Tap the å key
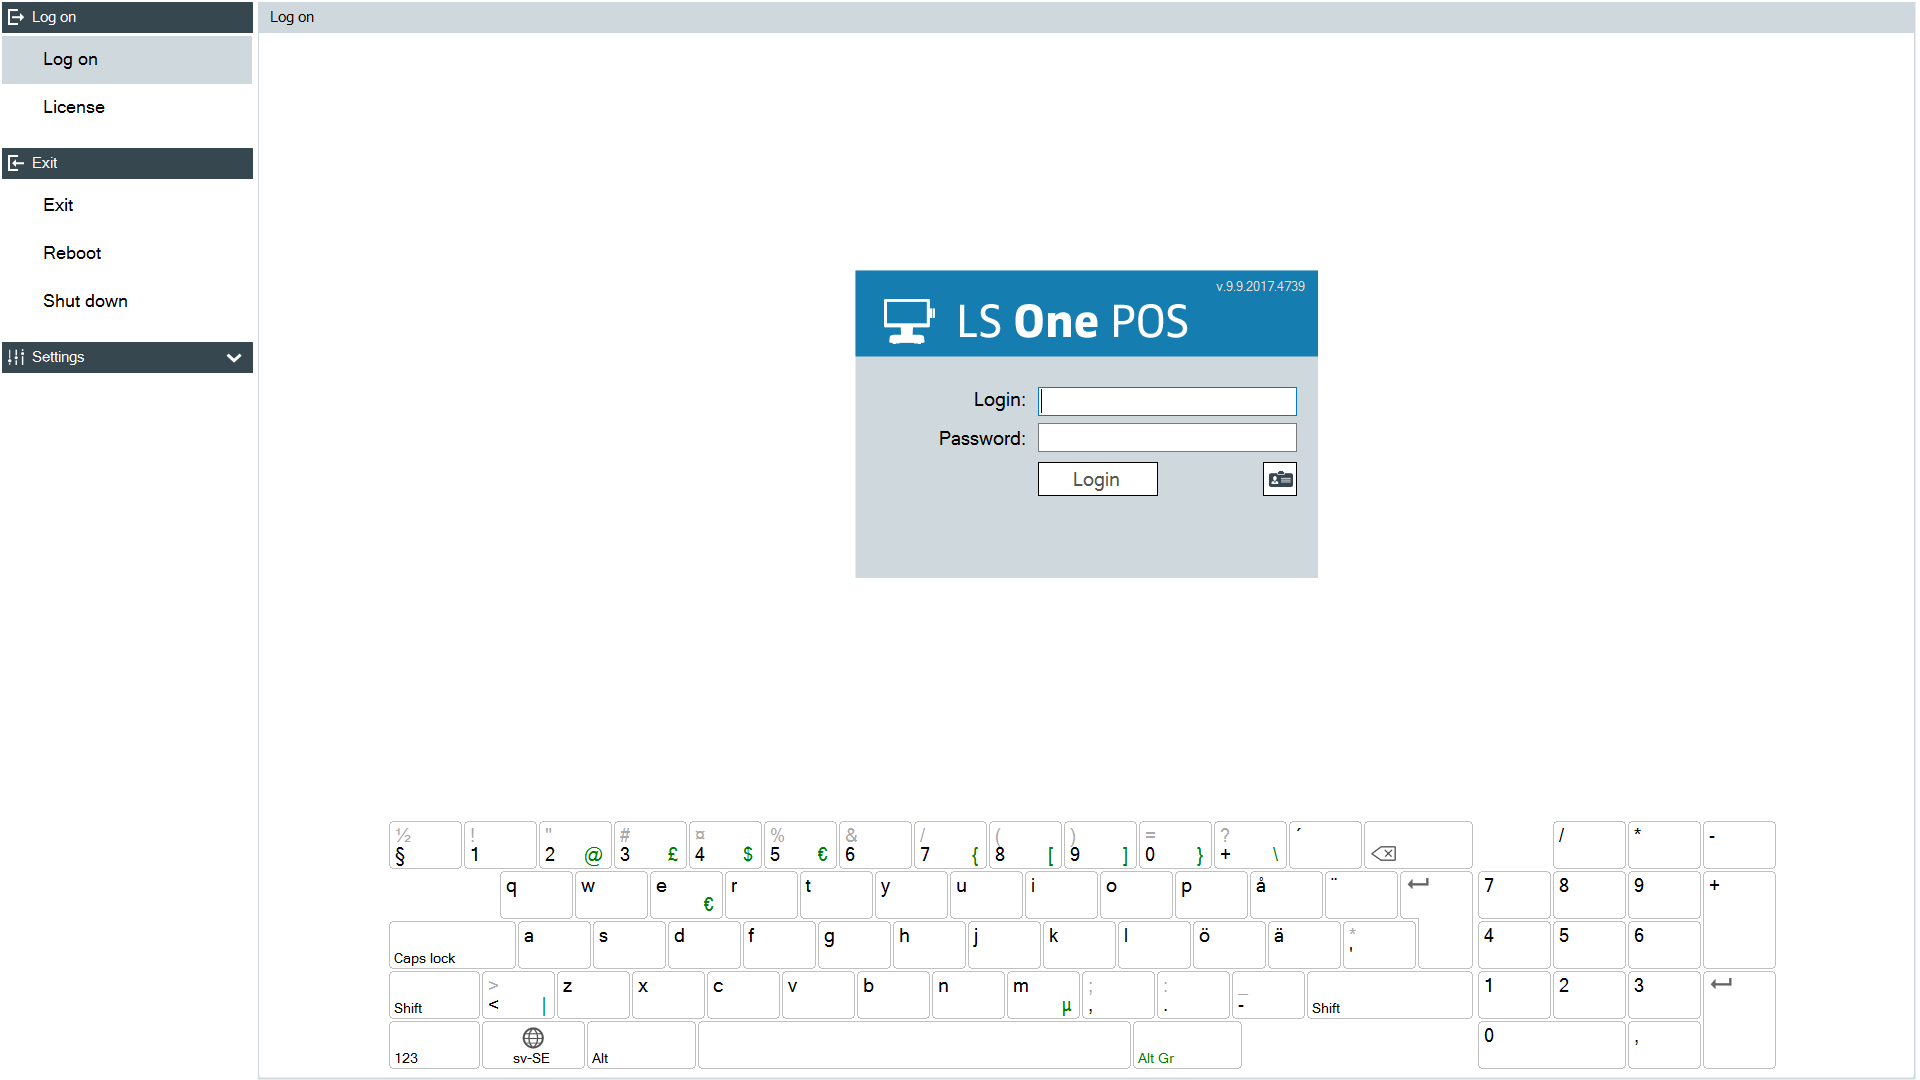Viewport: 1920px width, 1080px height. tap(1286, 895)
